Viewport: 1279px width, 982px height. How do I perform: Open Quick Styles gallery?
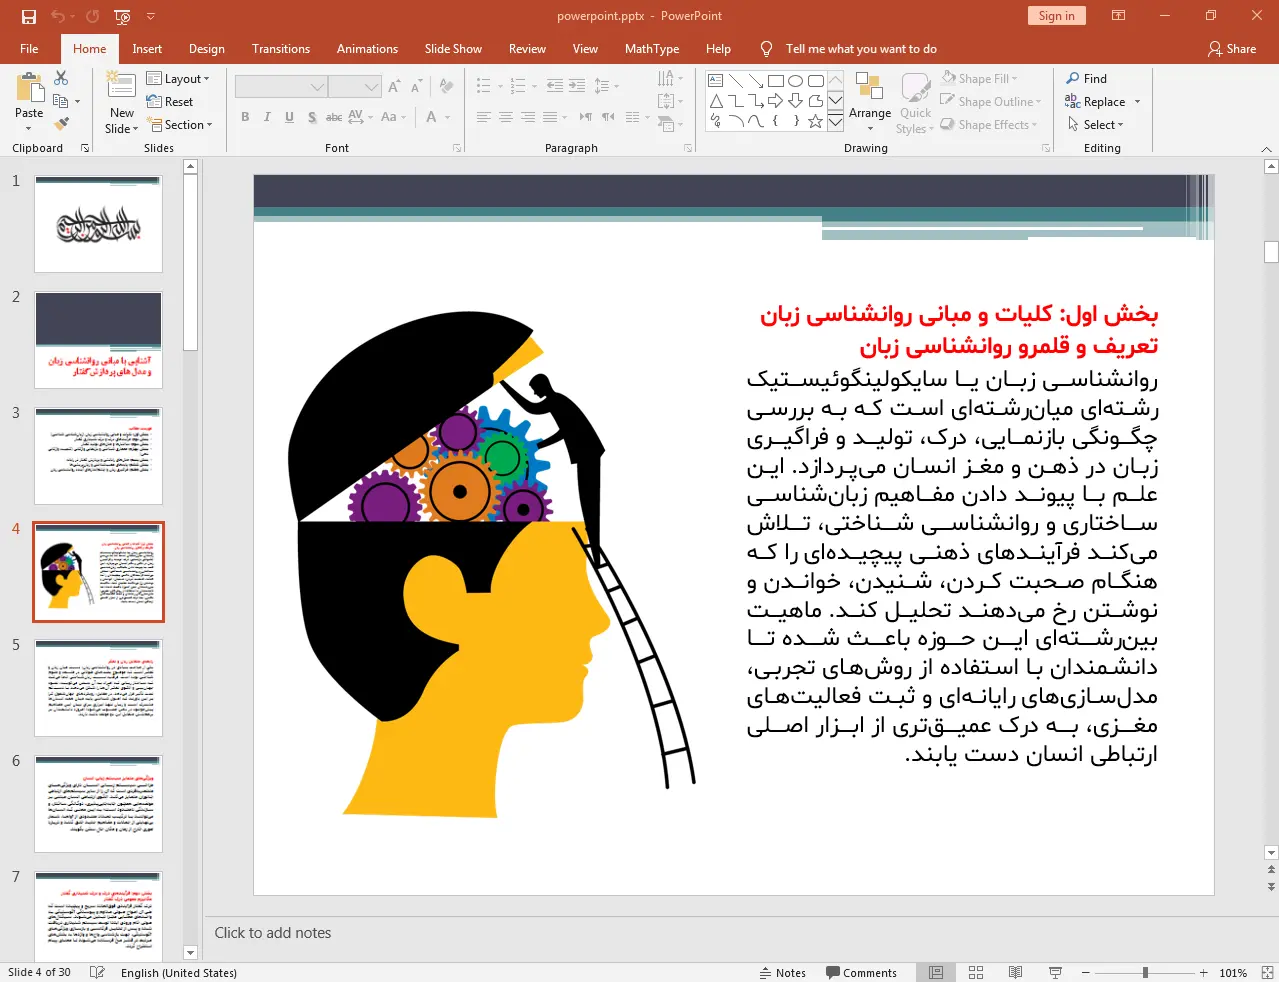(914, 103)
